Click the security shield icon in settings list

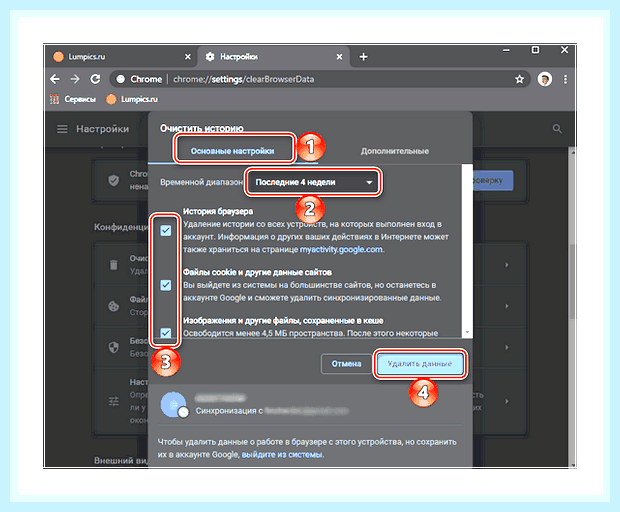click(x=113, y=347)
